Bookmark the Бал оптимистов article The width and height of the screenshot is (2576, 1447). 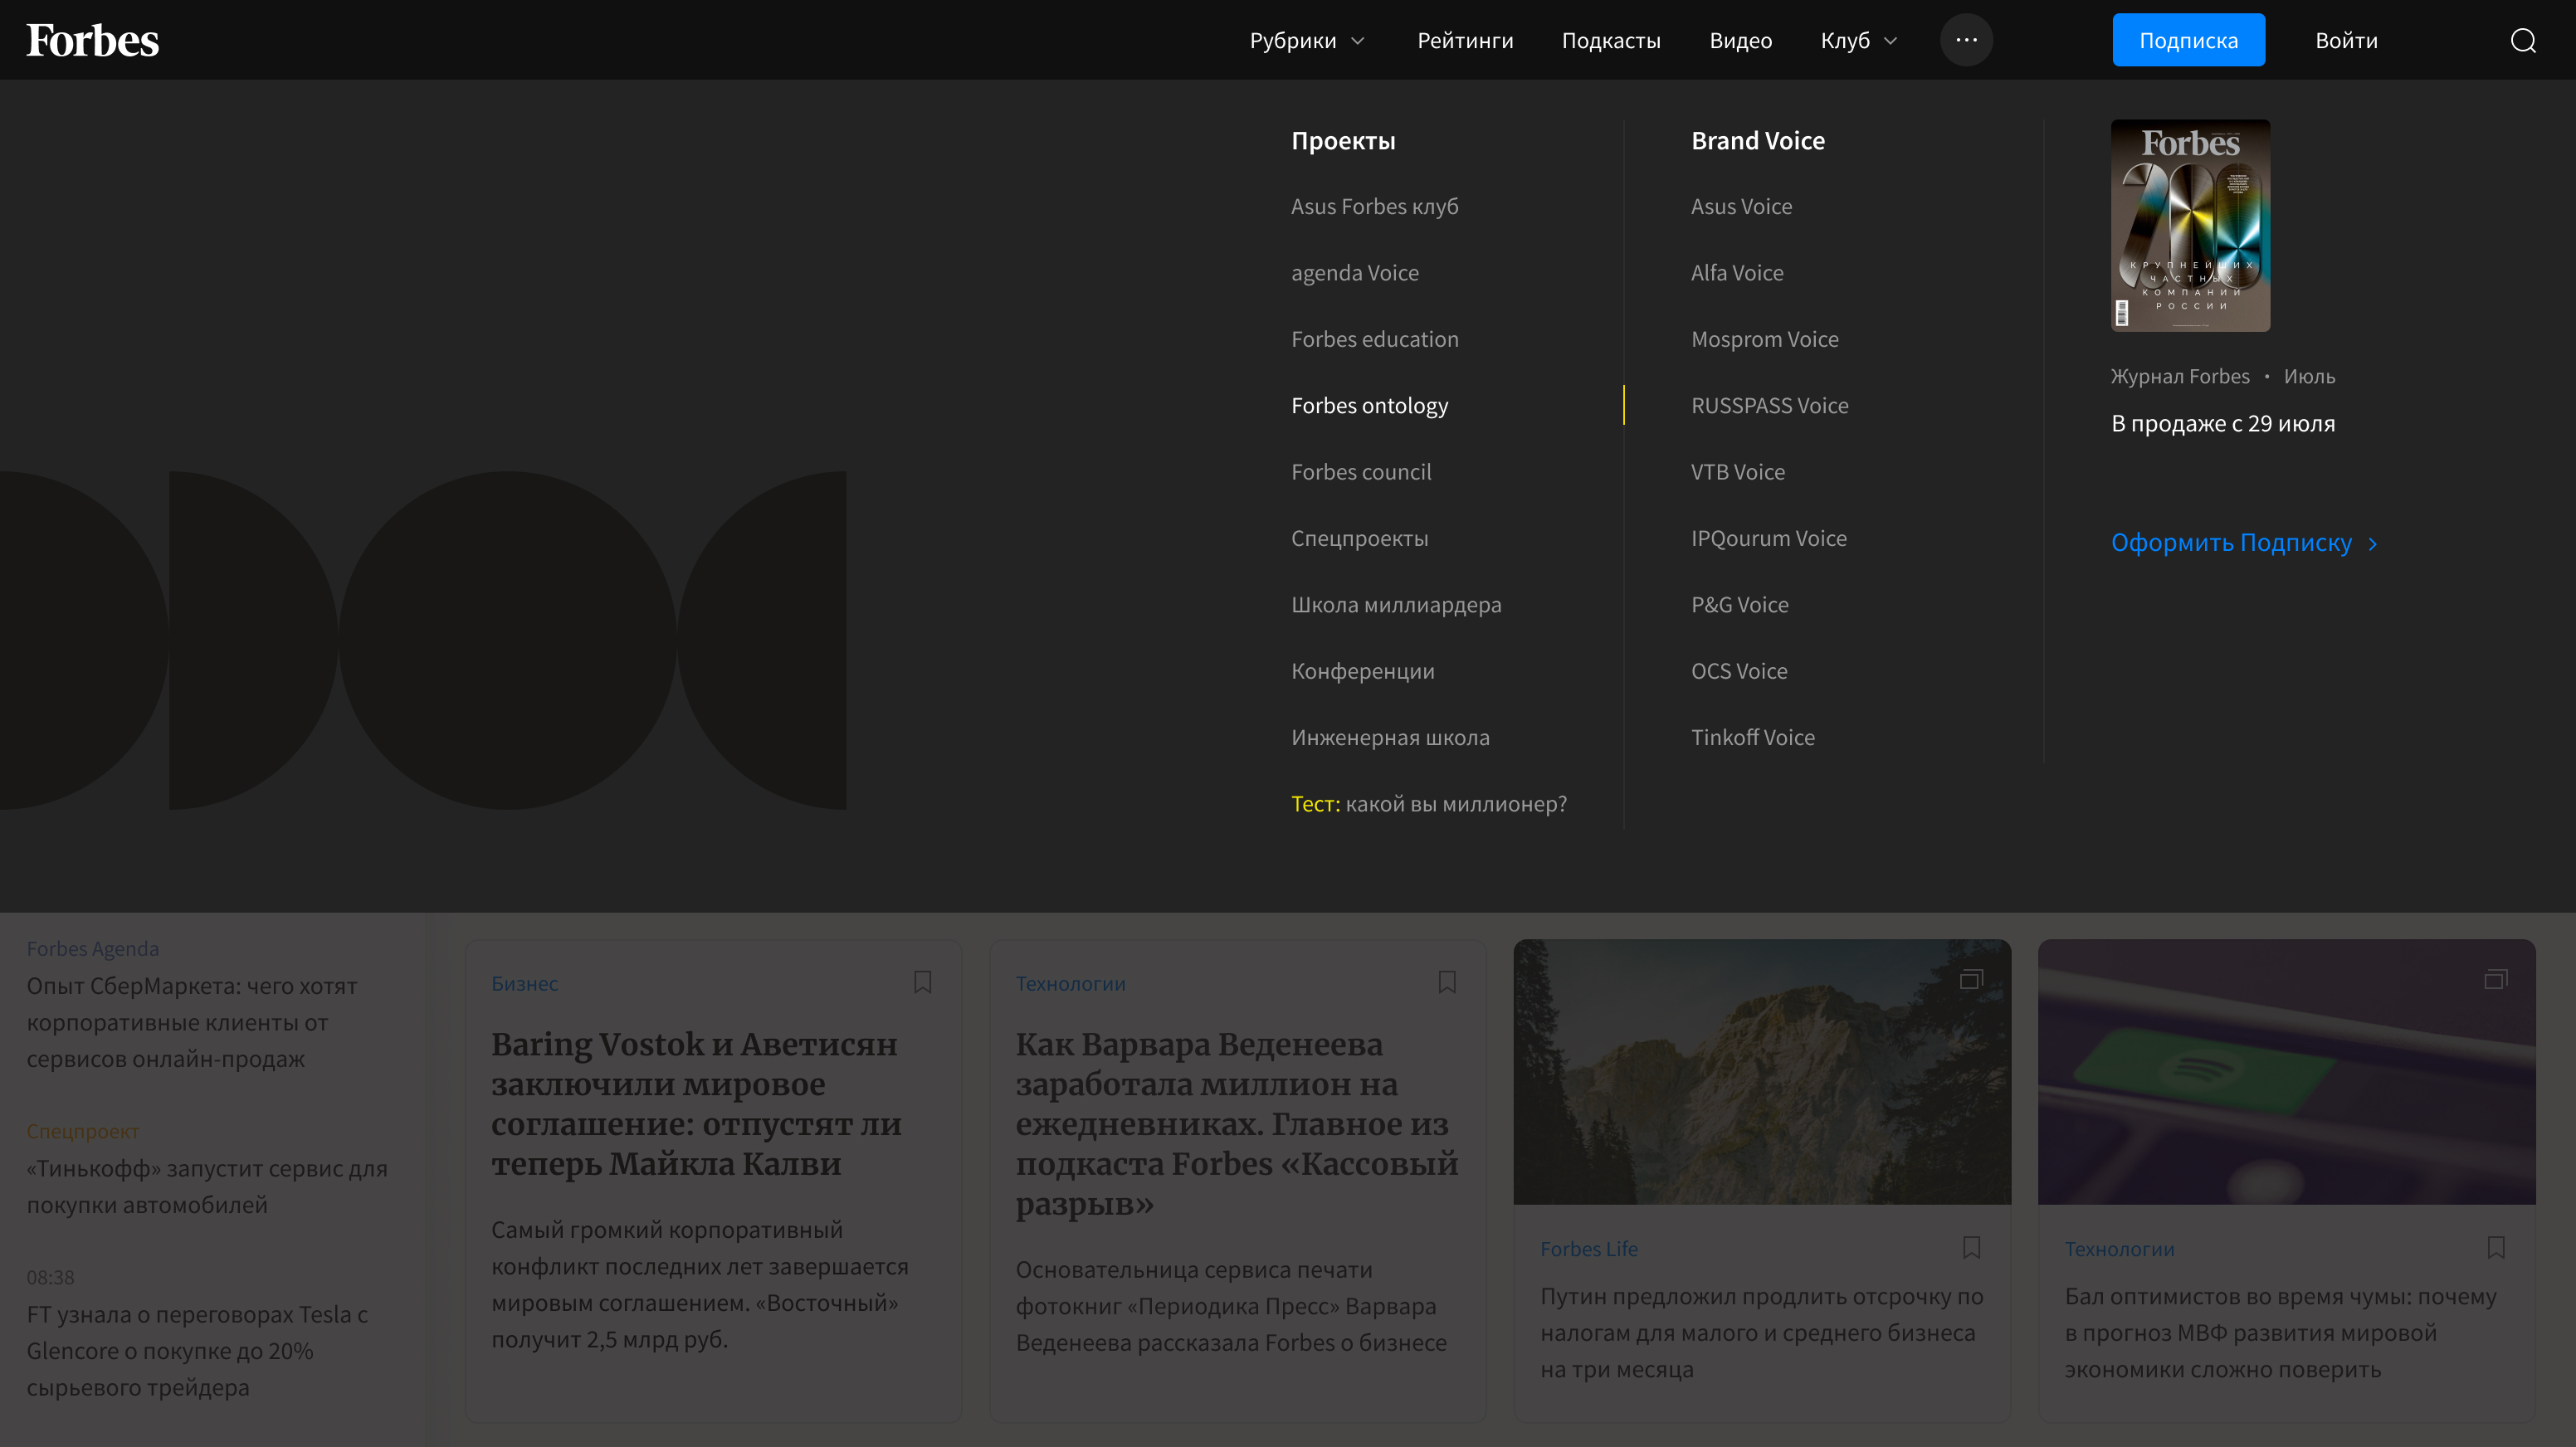(2495, 1247)
